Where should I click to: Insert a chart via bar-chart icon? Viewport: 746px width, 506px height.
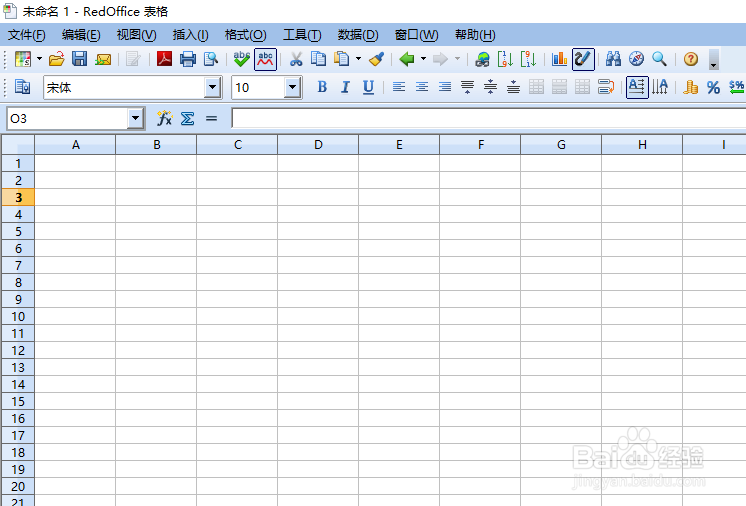pos(560,59)
